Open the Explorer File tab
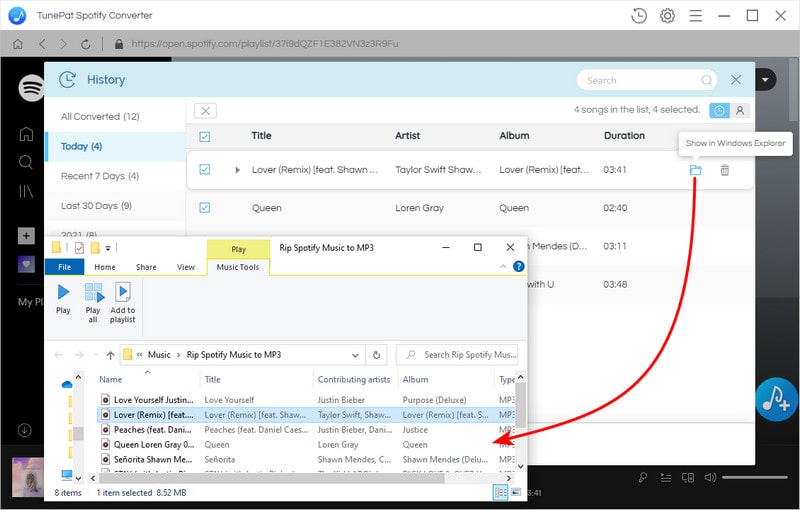 pyautogui.click(x=64, y=267)
